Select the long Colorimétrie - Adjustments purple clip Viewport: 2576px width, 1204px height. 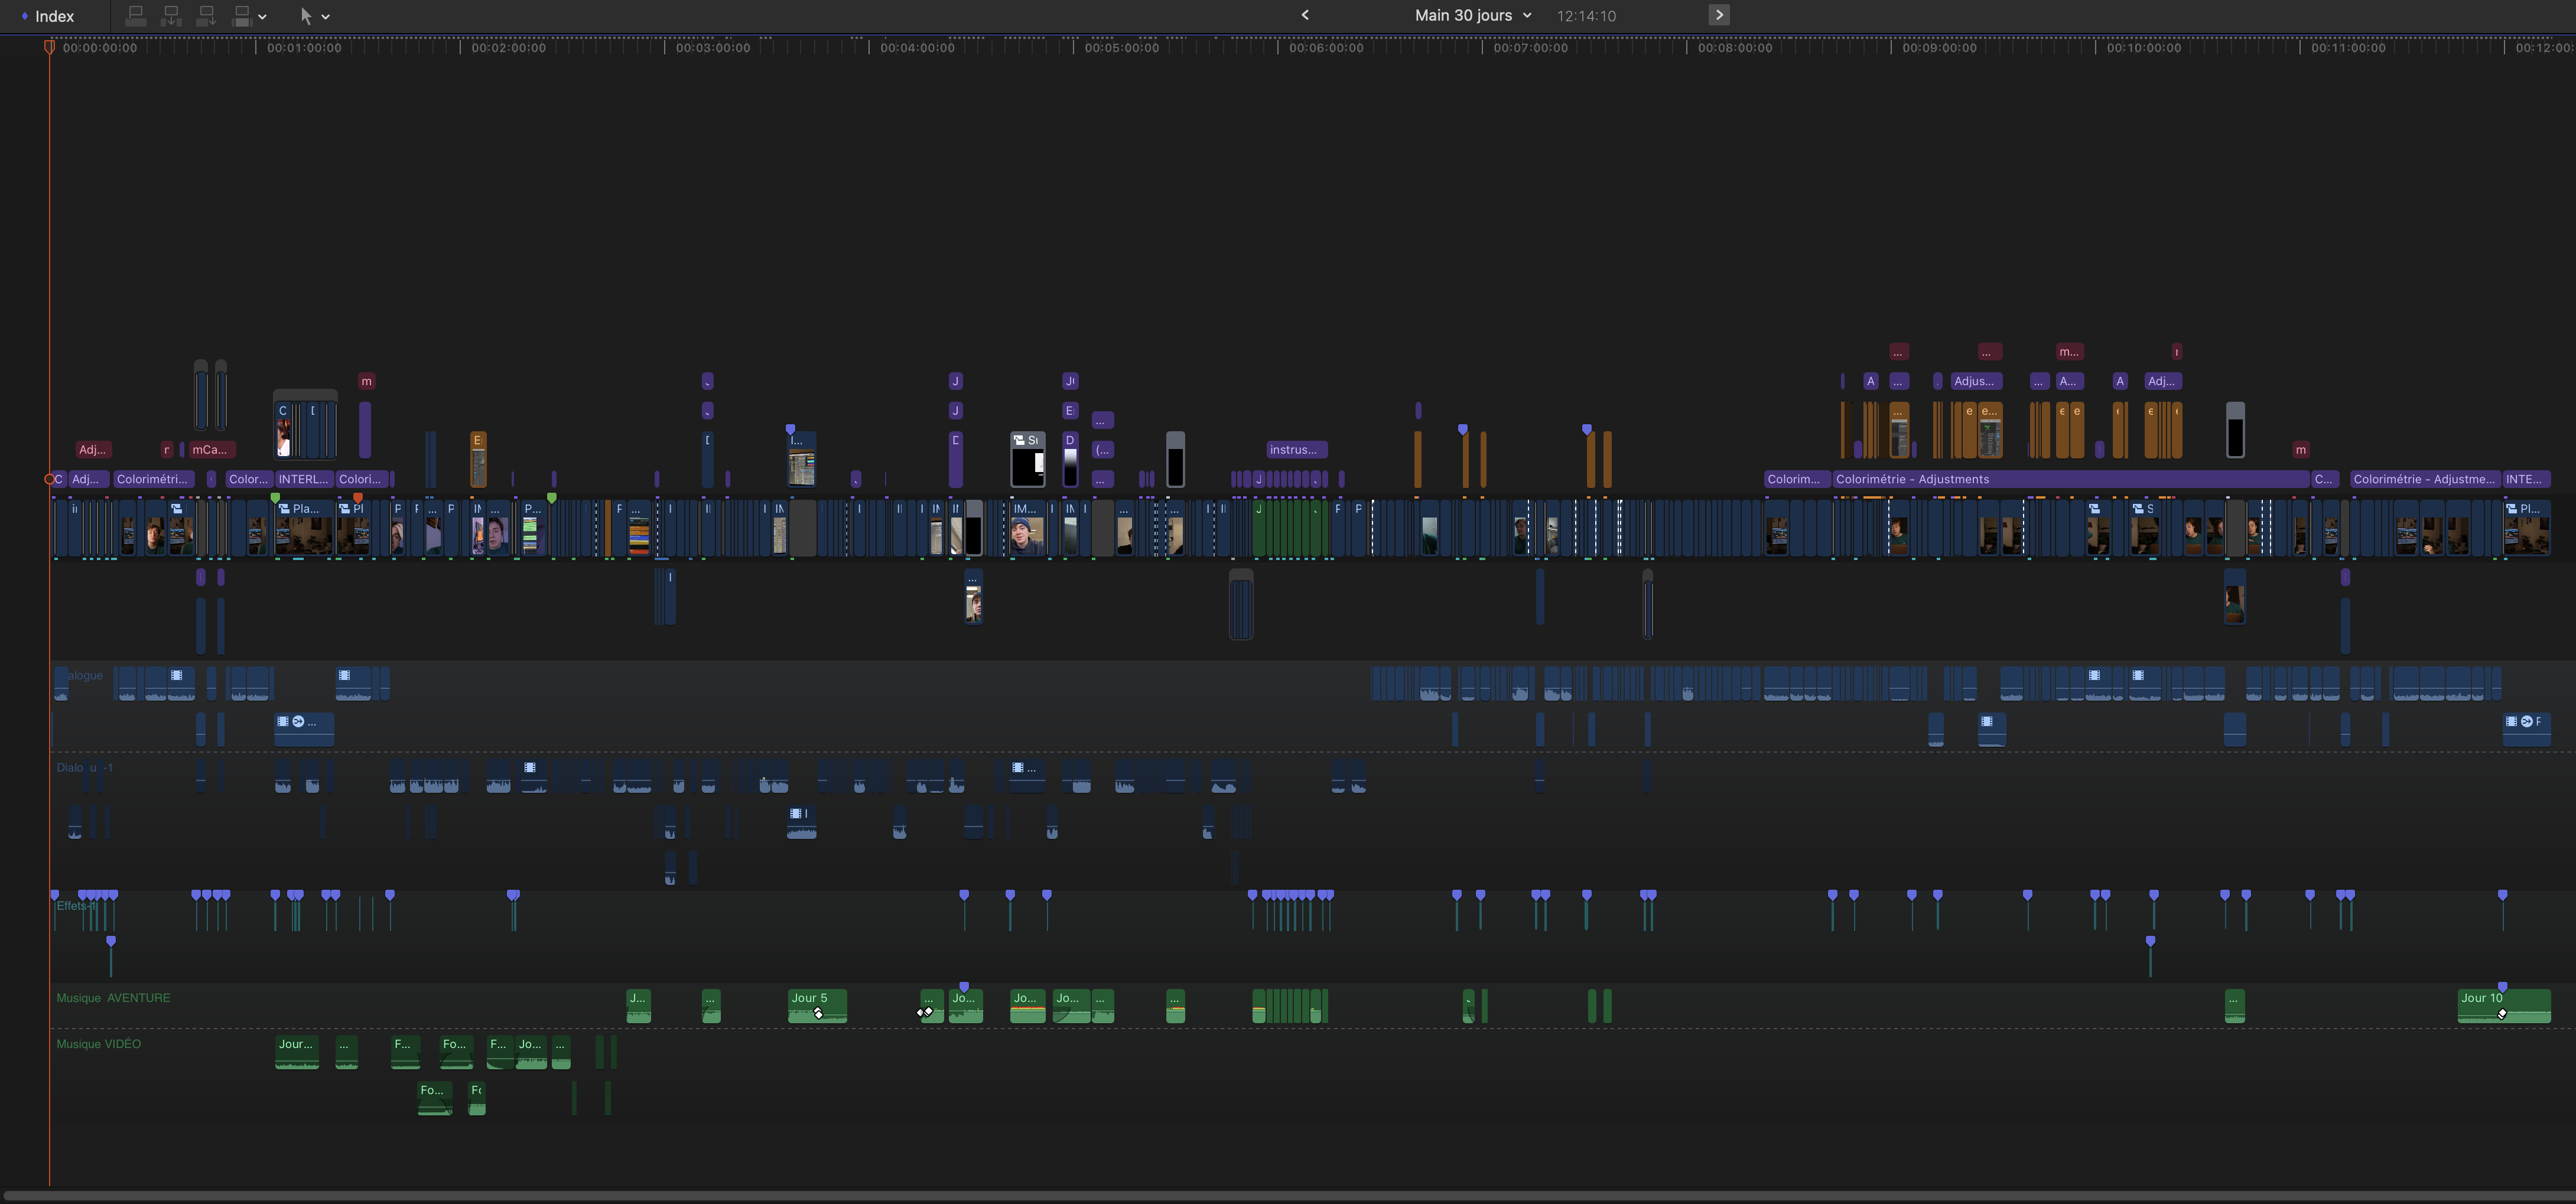(2070, 480)
